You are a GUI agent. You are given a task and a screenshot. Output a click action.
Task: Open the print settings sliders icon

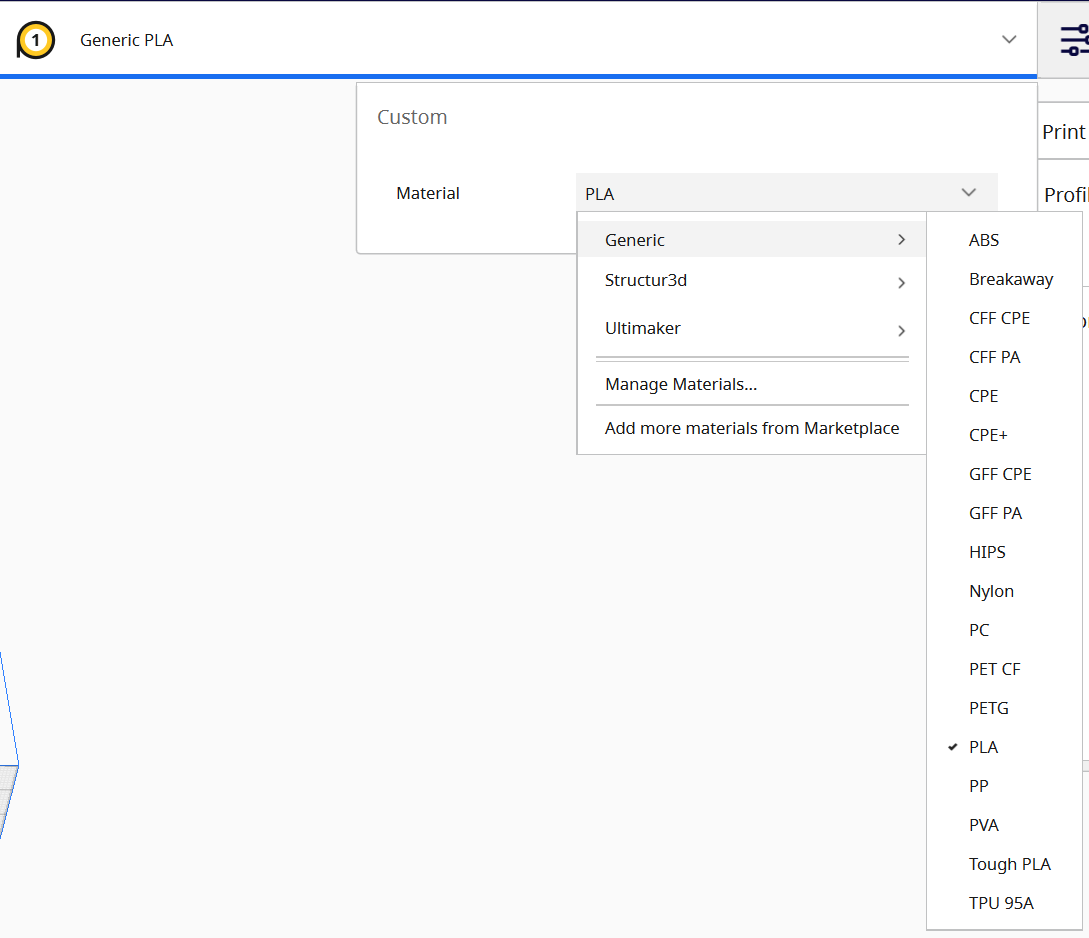tap(1074, 40)
